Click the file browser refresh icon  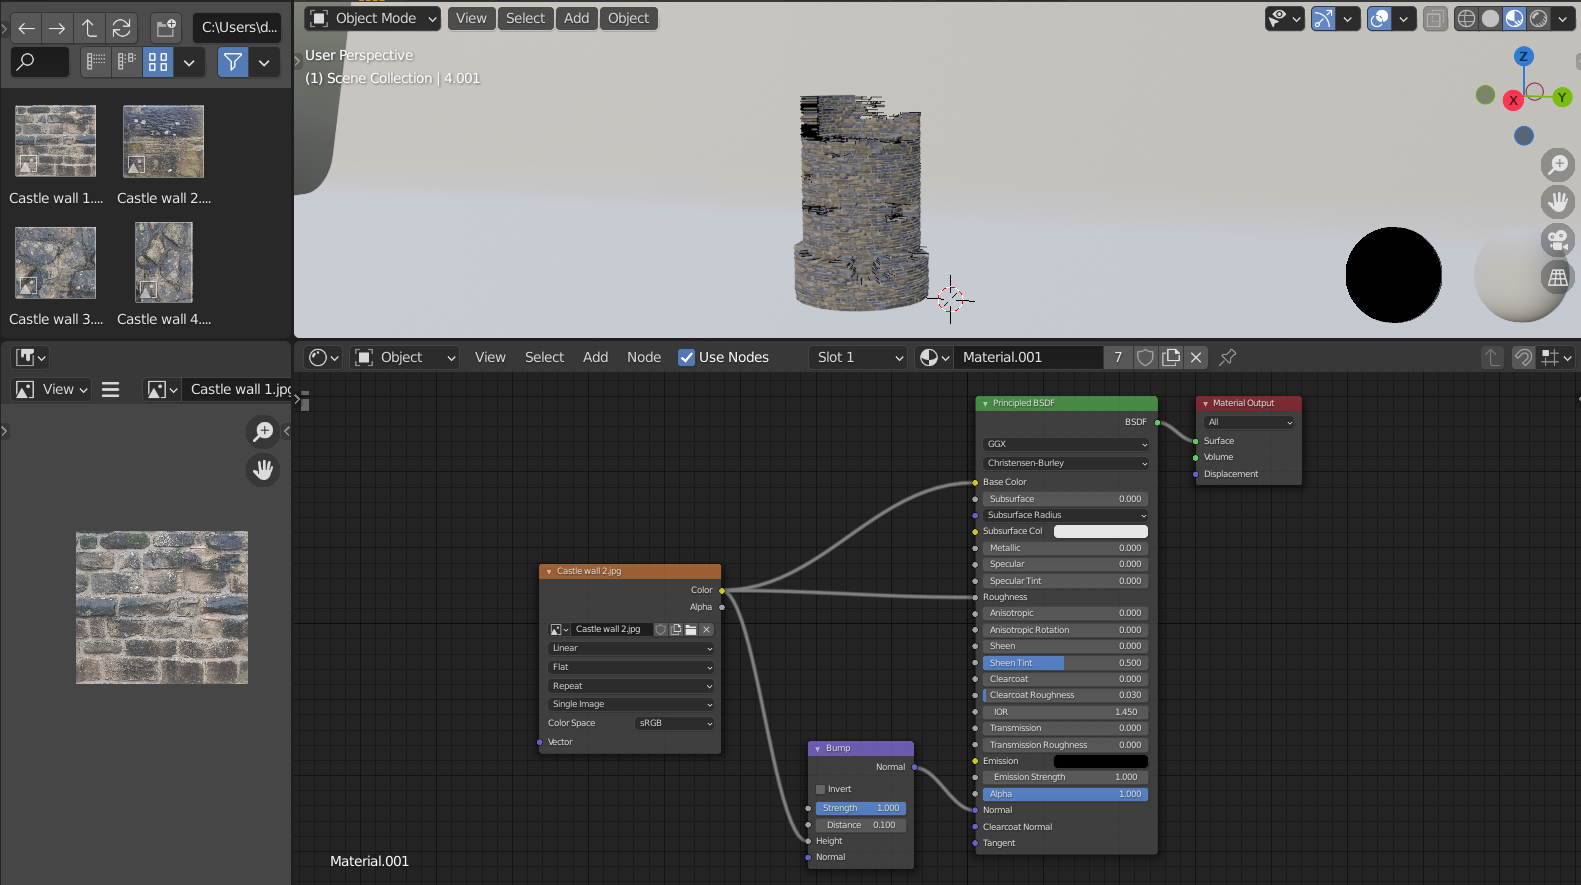pos(122,28)
